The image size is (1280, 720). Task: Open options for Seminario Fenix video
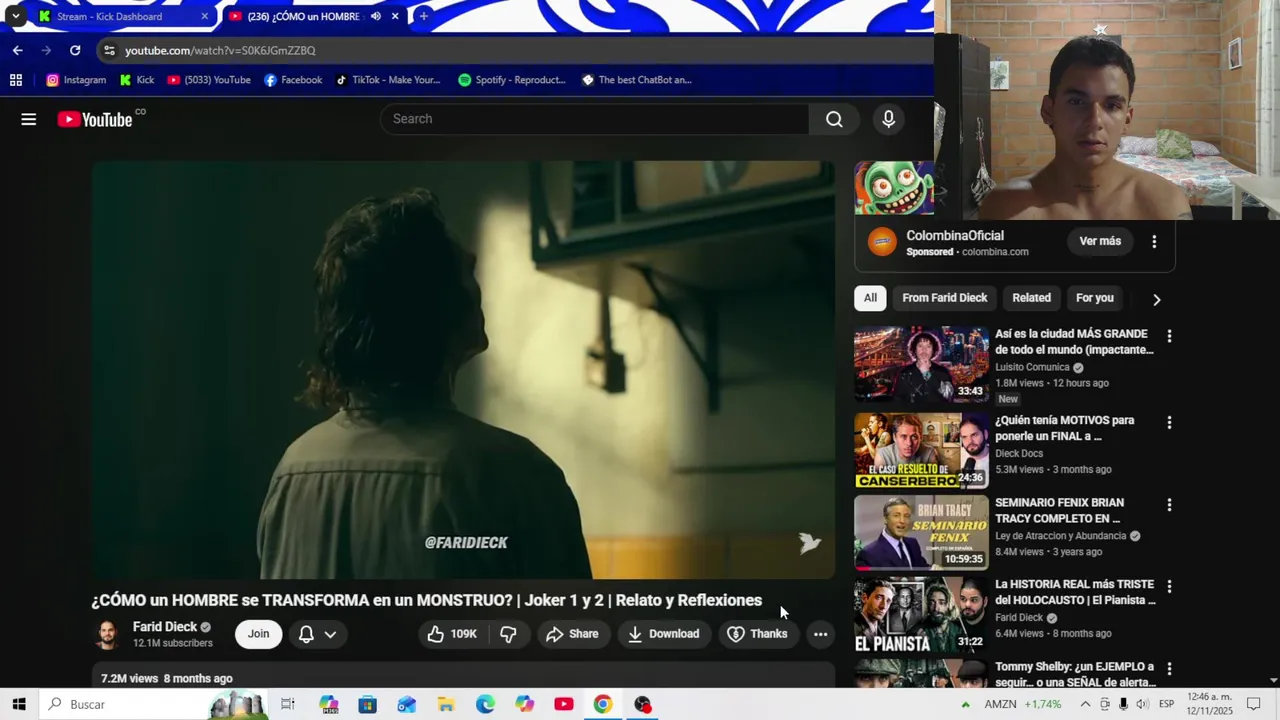coord(1169,505)
